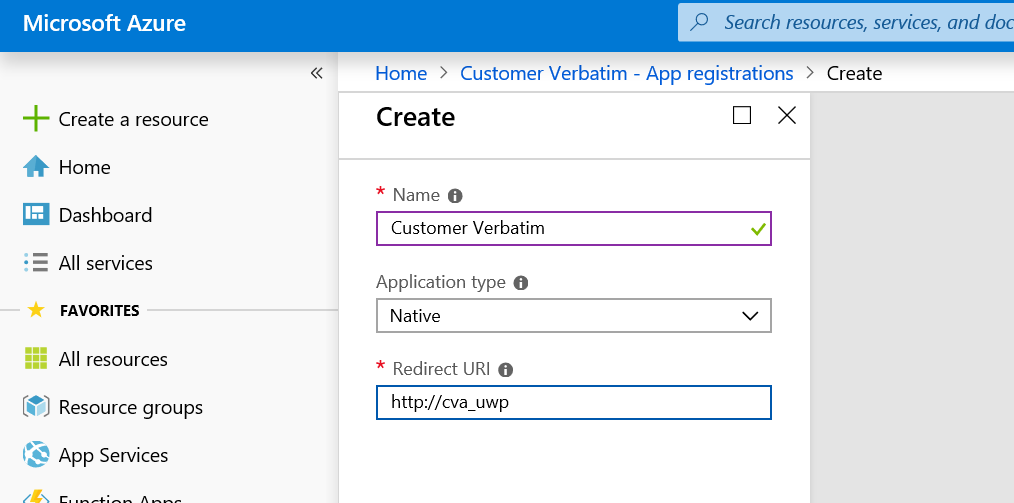1014x503 pixels.
Task: Collapse the sidebar with the double chevron
Action: tap(316, 73)
